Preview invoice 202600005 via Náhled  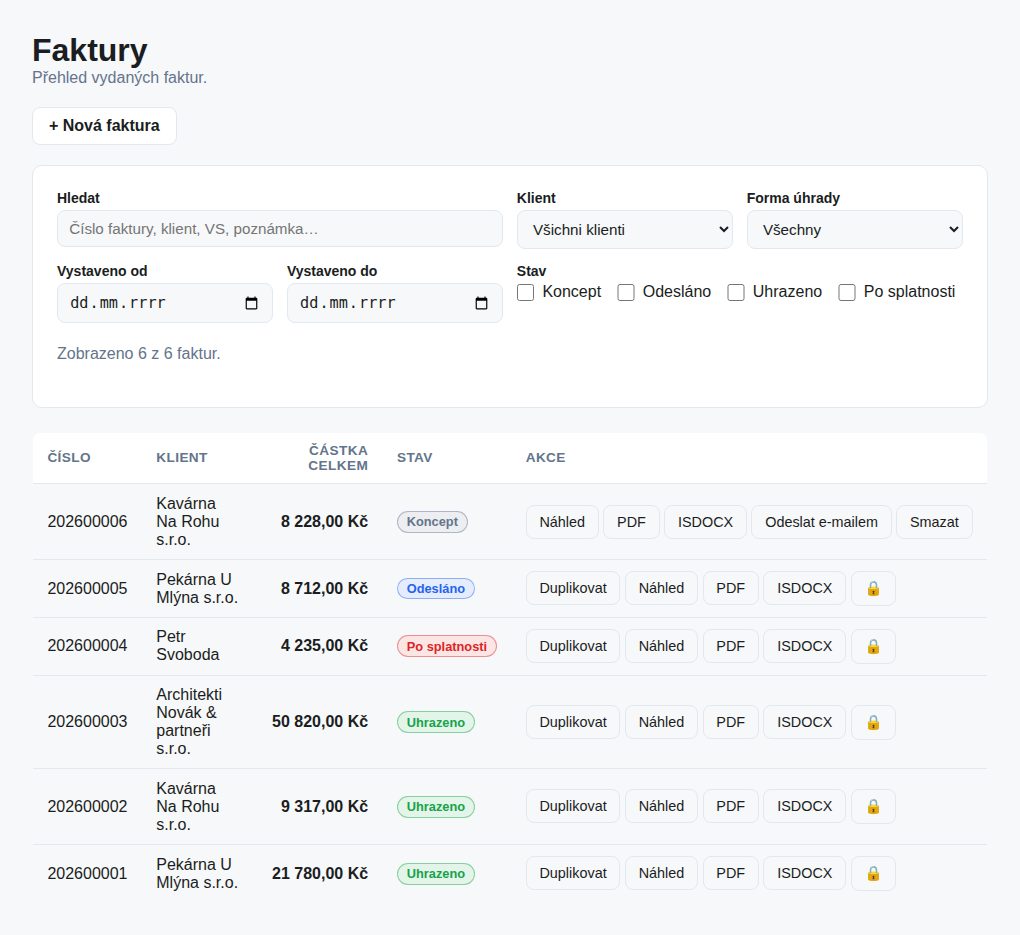[x=661, y=588]
